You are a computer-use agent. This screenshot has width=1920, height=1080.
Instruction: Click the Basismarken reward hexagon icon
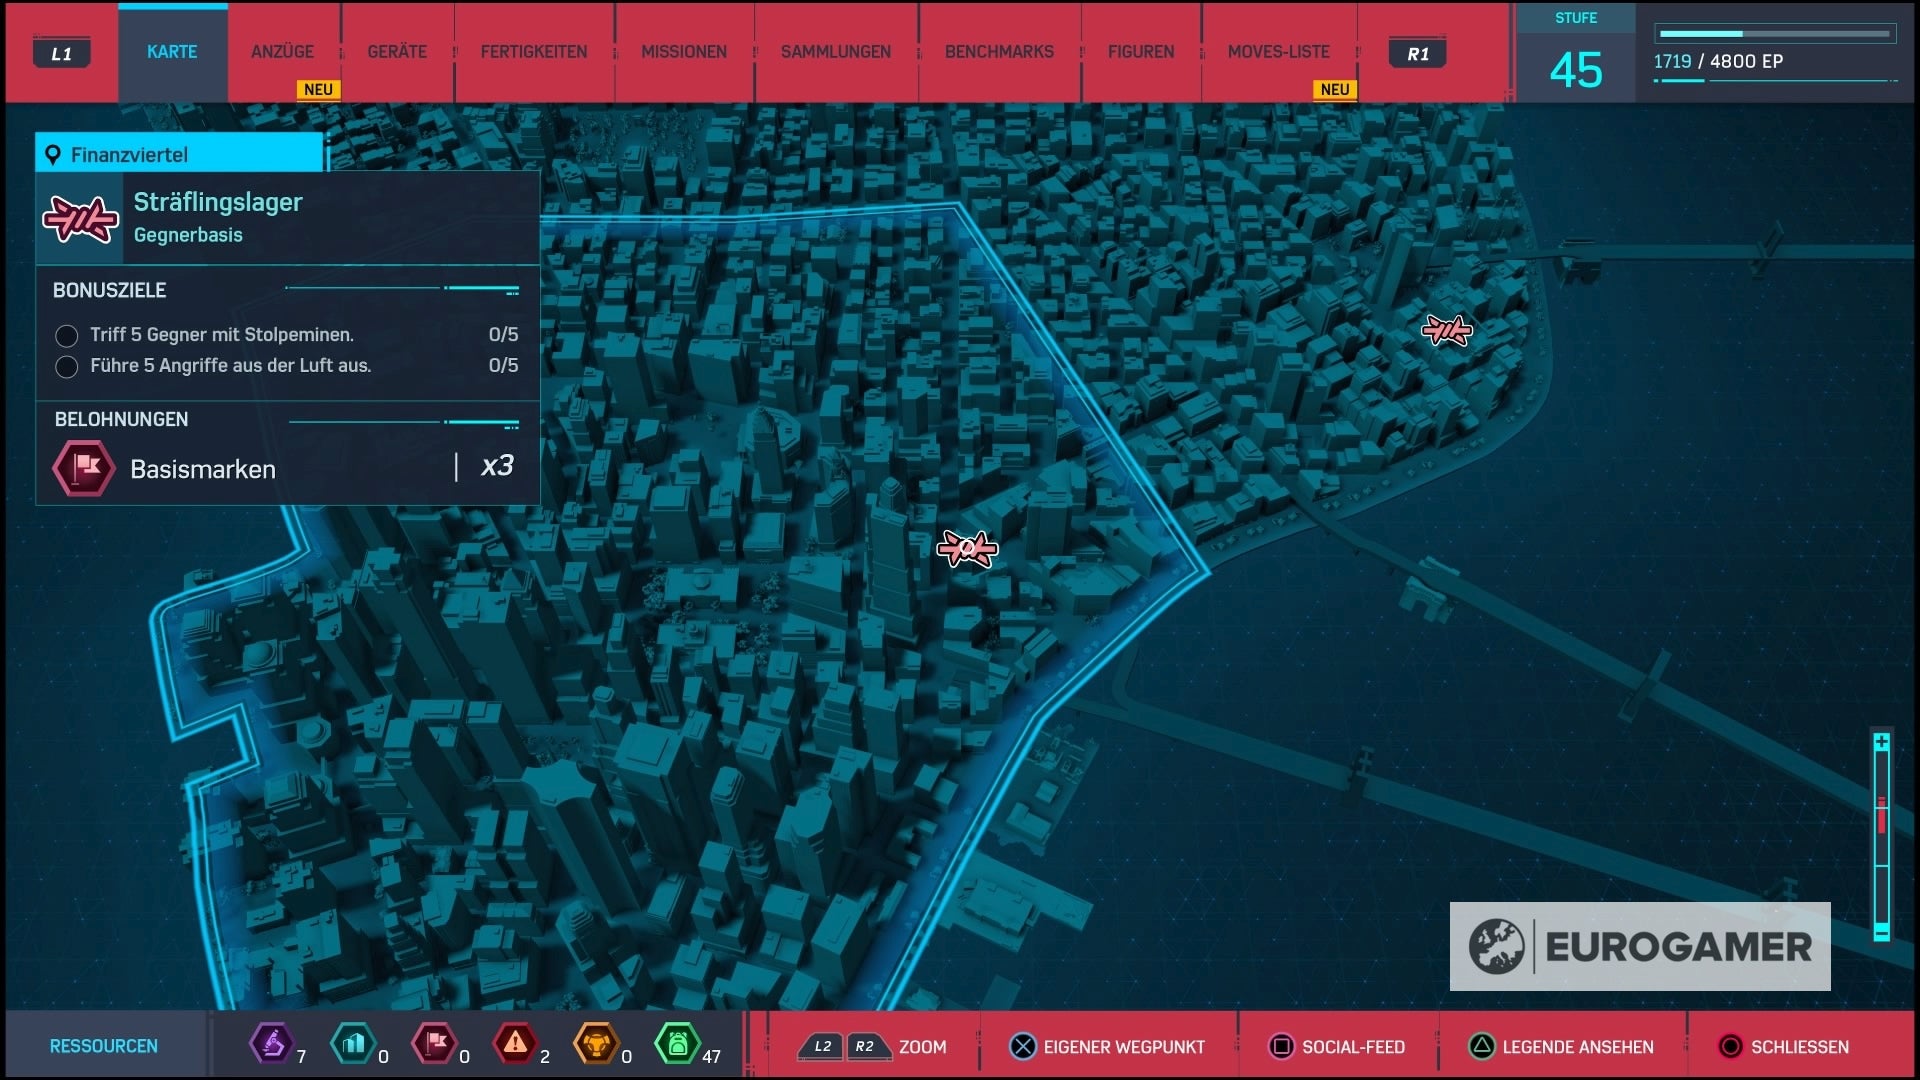click(x=84, y=468)
